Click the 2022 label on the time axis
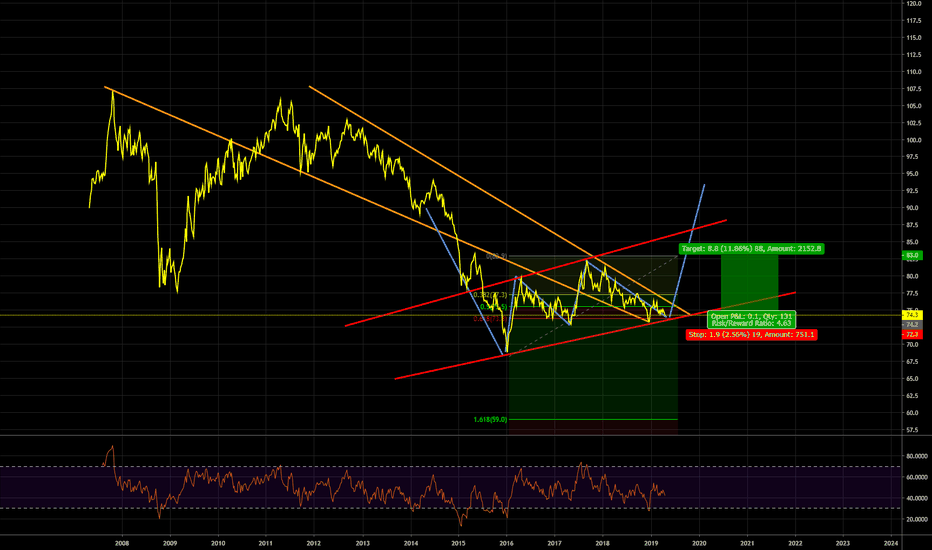Screen dimensions: 932x550 coord(795,543)
